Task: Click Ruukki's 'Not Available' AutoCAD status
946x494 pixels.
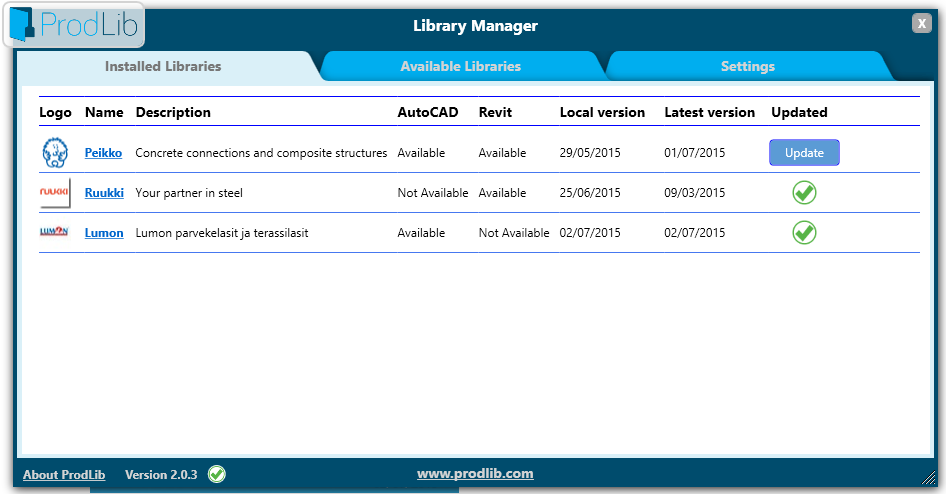Action: [x=433, y=192]
